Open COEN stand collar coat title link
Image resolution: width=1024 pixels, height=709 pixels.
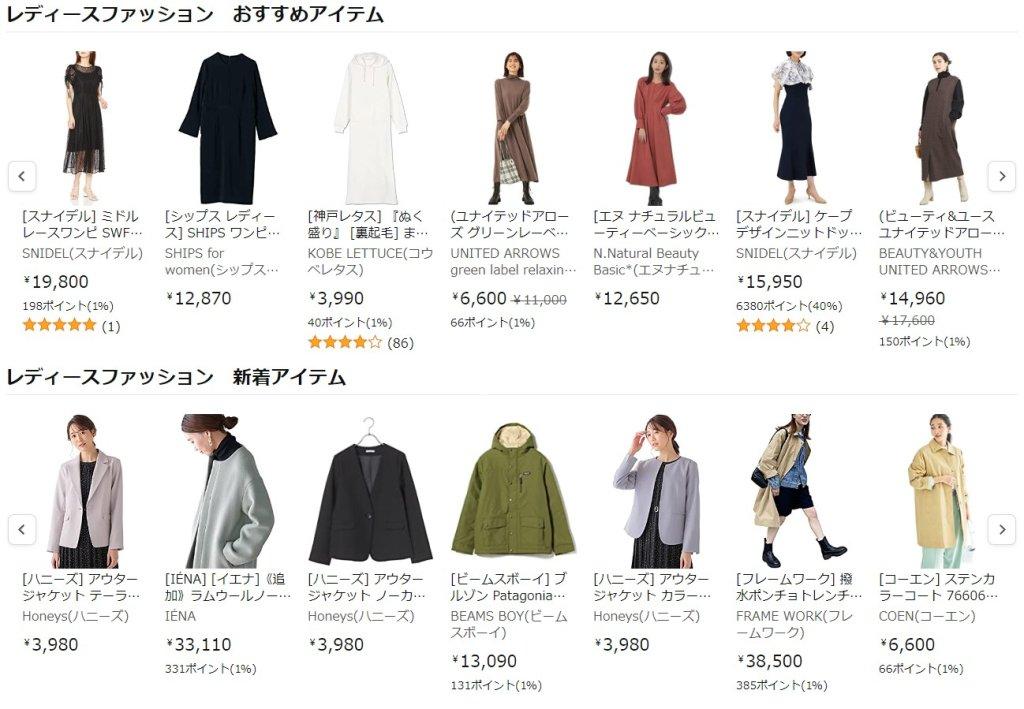[x=938, y=587]
